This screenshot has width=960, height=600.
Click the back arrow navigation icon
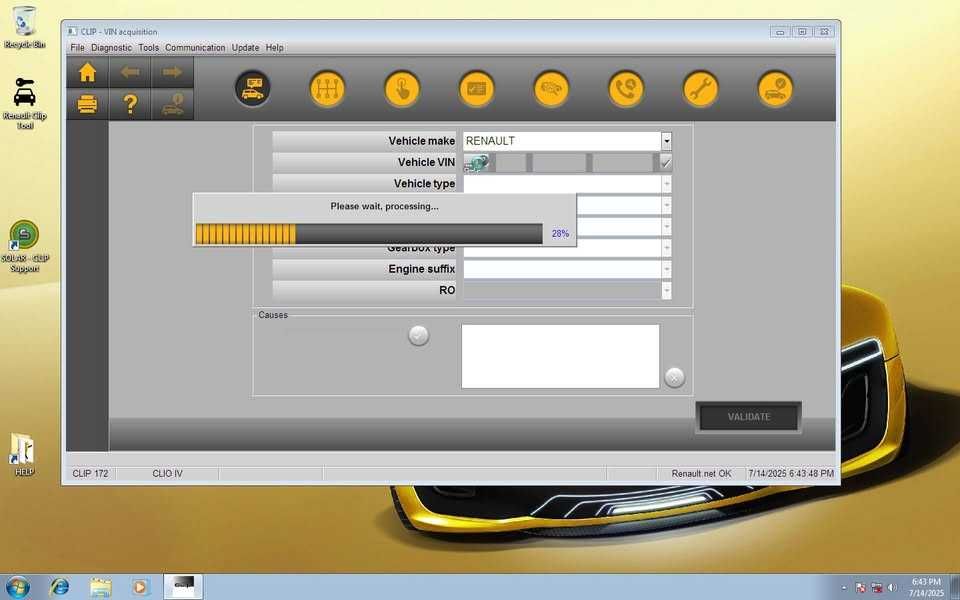coord(130,73)
